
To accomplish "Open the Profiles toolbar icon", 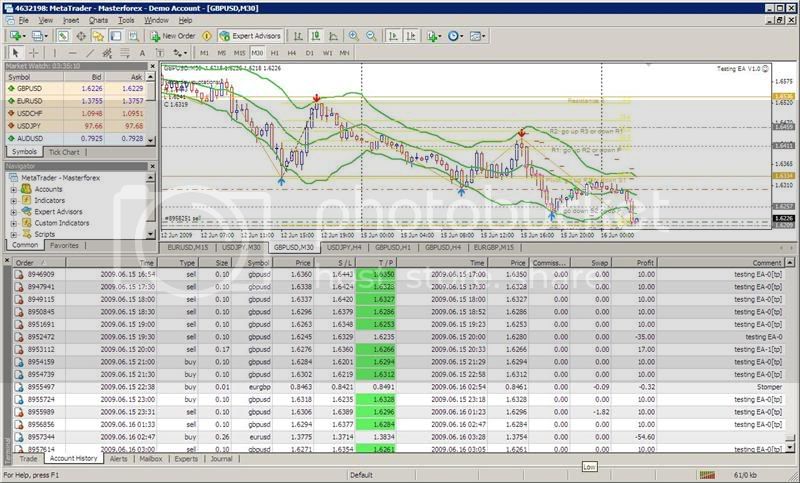I will [x=38, y=36].
